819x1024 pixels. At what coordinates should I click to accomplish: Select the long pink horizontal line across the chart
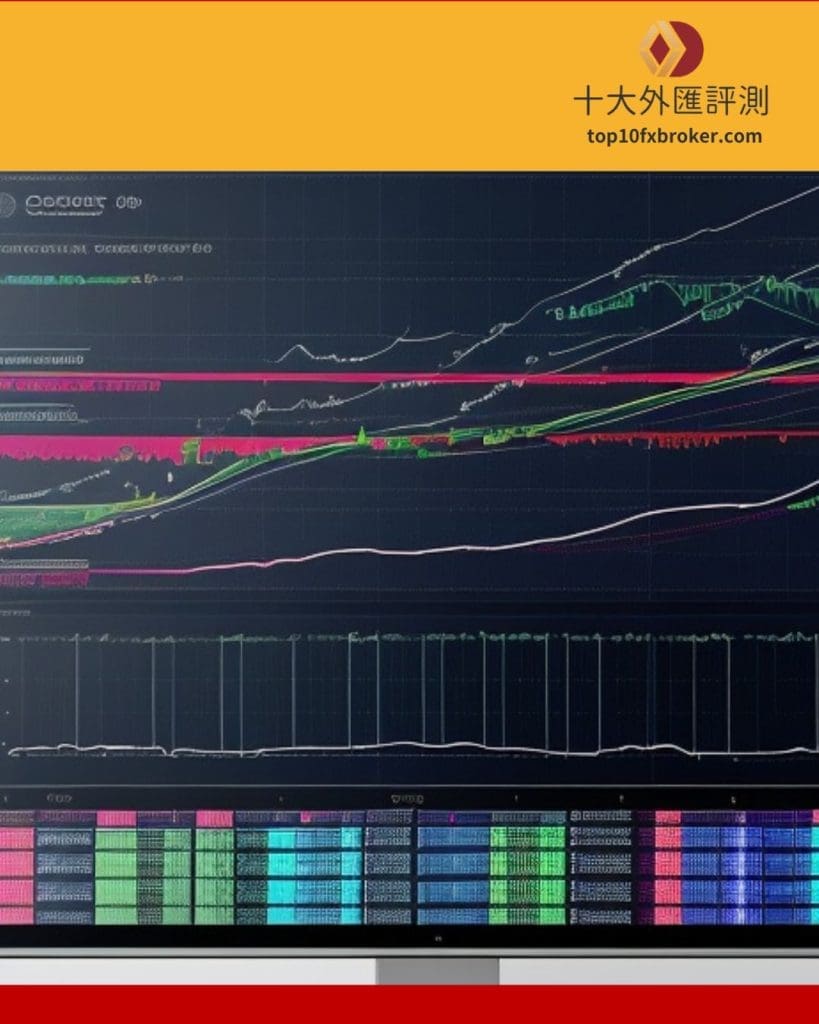[400, 379]
